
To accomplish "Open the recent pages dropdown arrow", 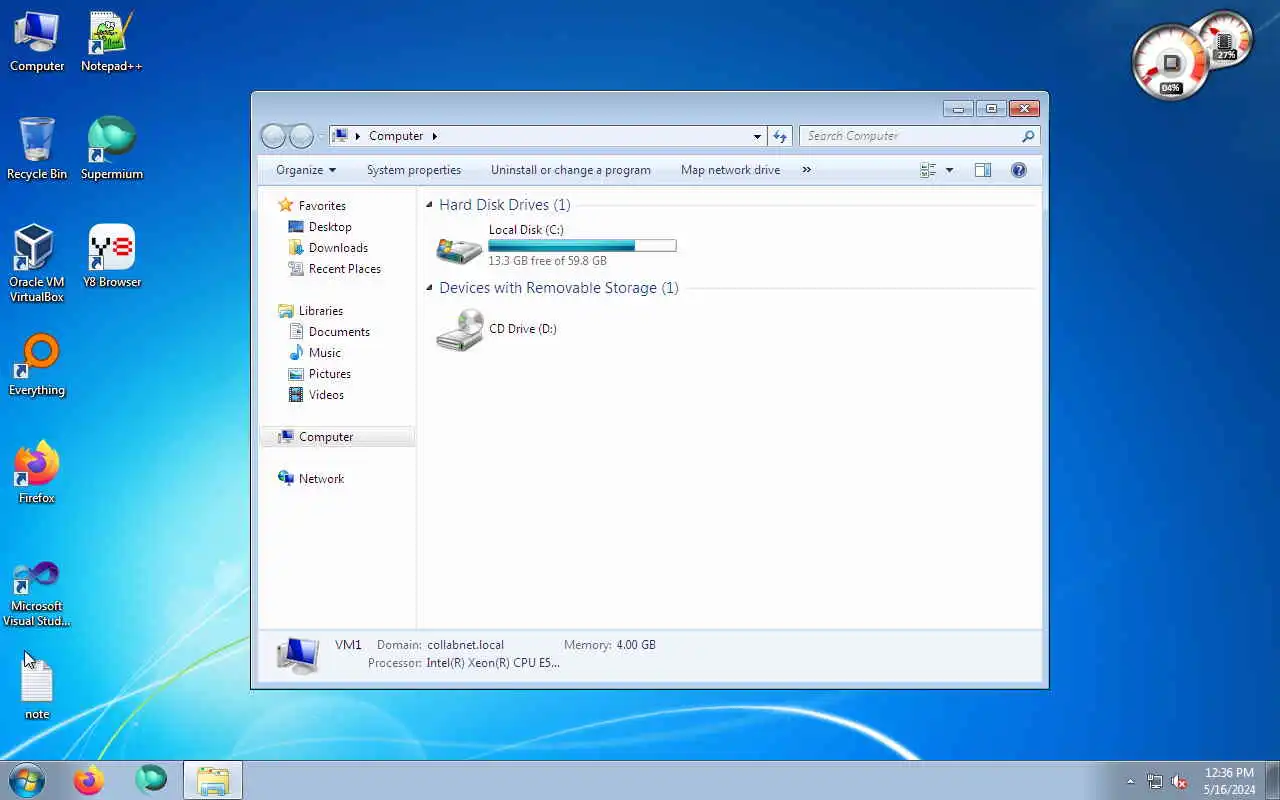I will click(321, 136).
